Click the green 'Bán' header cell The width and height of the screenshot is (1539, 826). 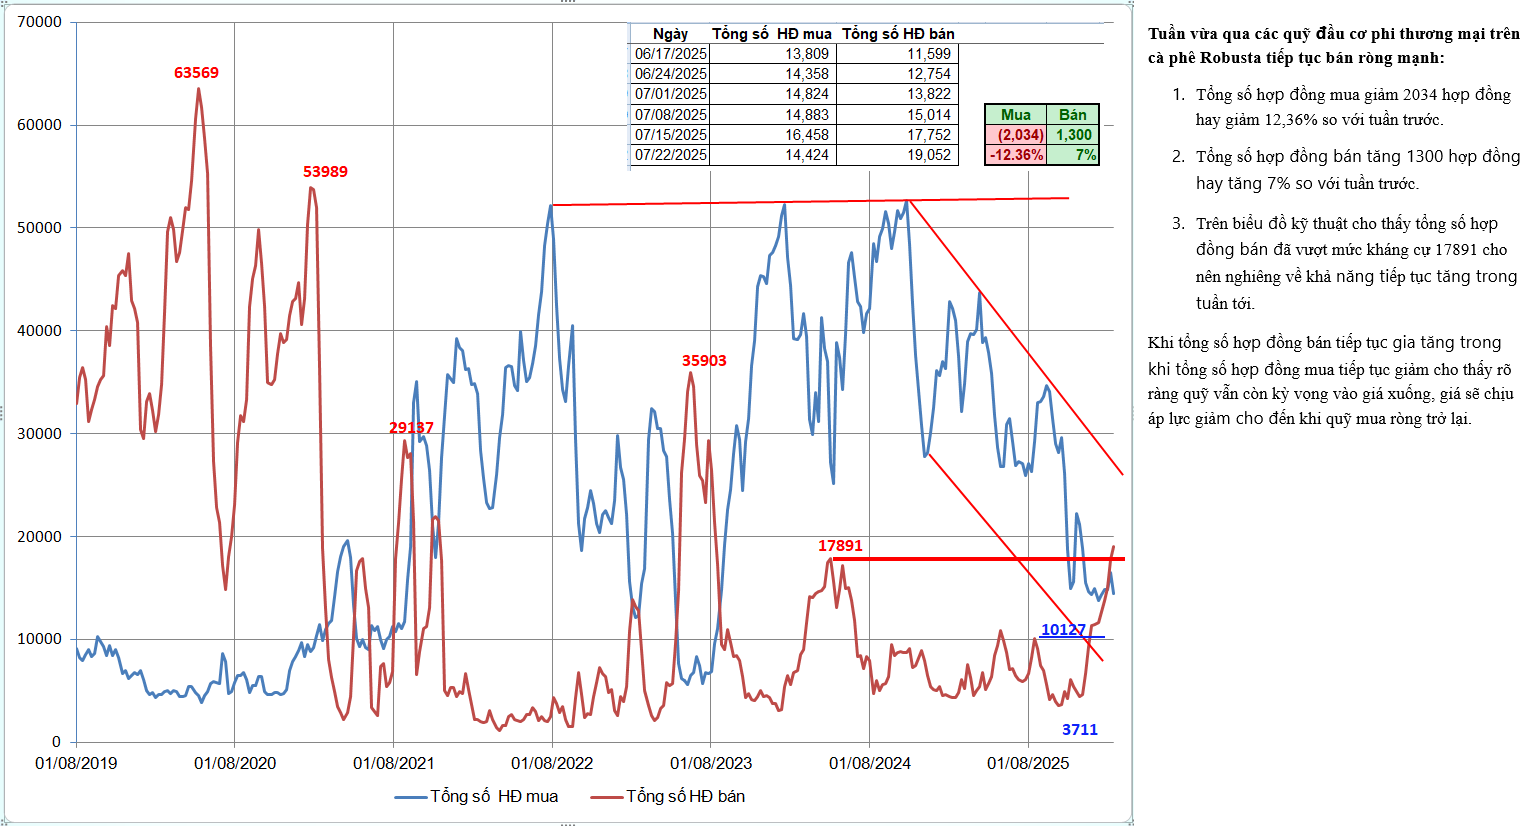pos(1073,115)
